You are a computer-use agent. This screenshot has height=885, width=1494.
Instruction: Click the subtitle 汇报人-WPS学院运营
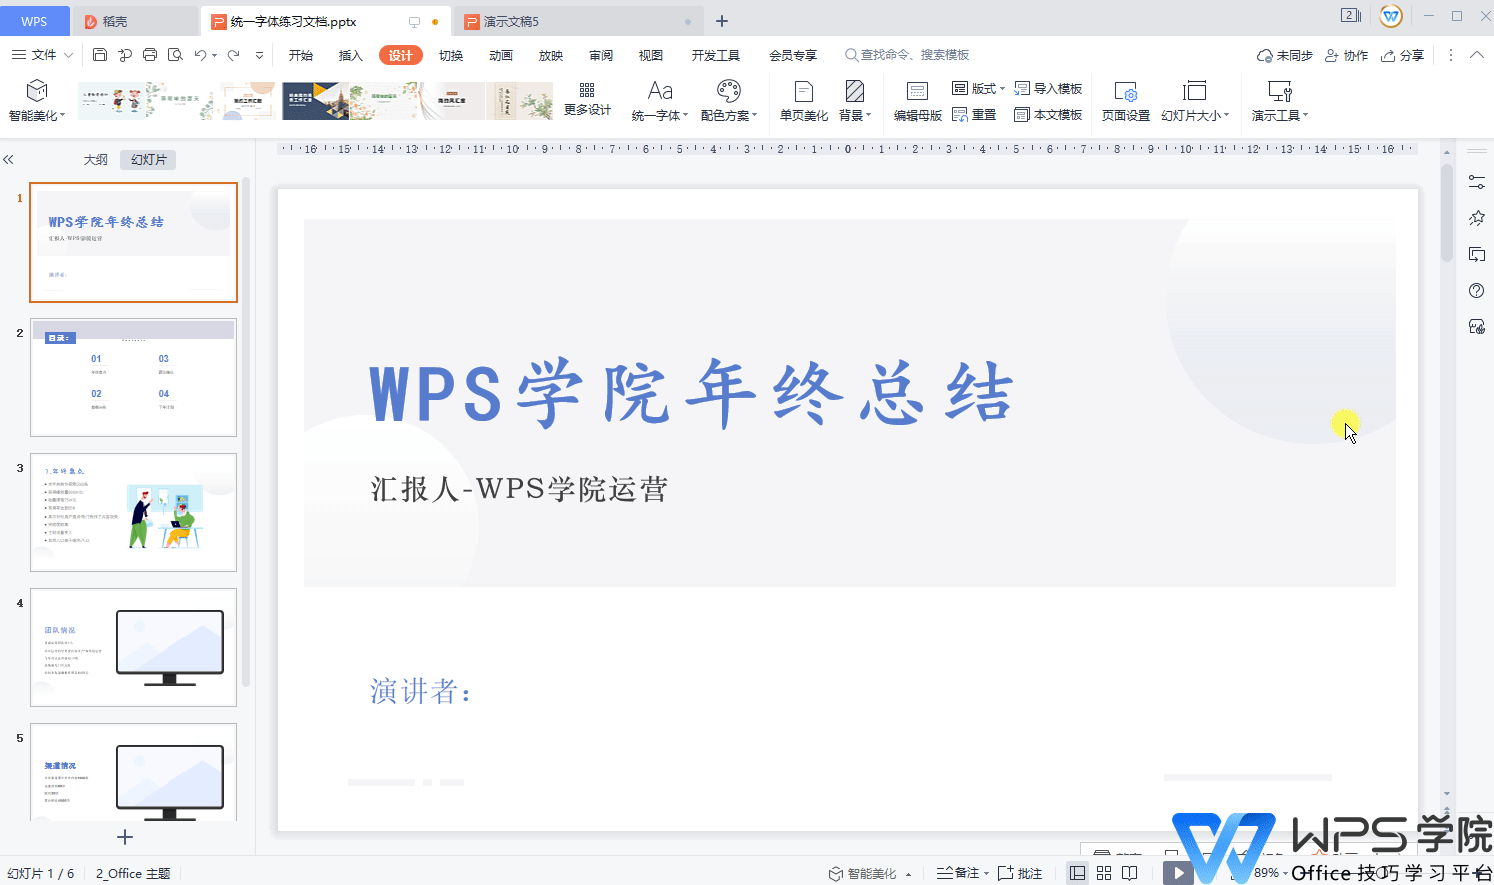[x=519, y=489]
